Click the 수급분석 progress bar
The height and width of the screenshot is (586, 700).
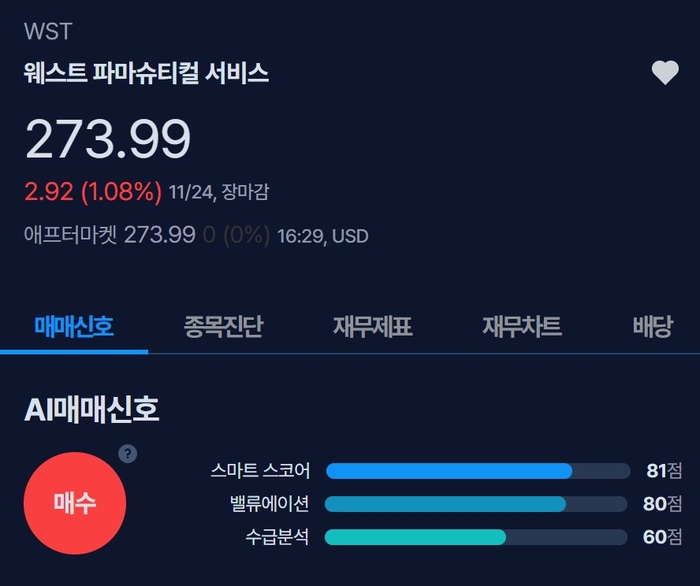tap(475, 537)
